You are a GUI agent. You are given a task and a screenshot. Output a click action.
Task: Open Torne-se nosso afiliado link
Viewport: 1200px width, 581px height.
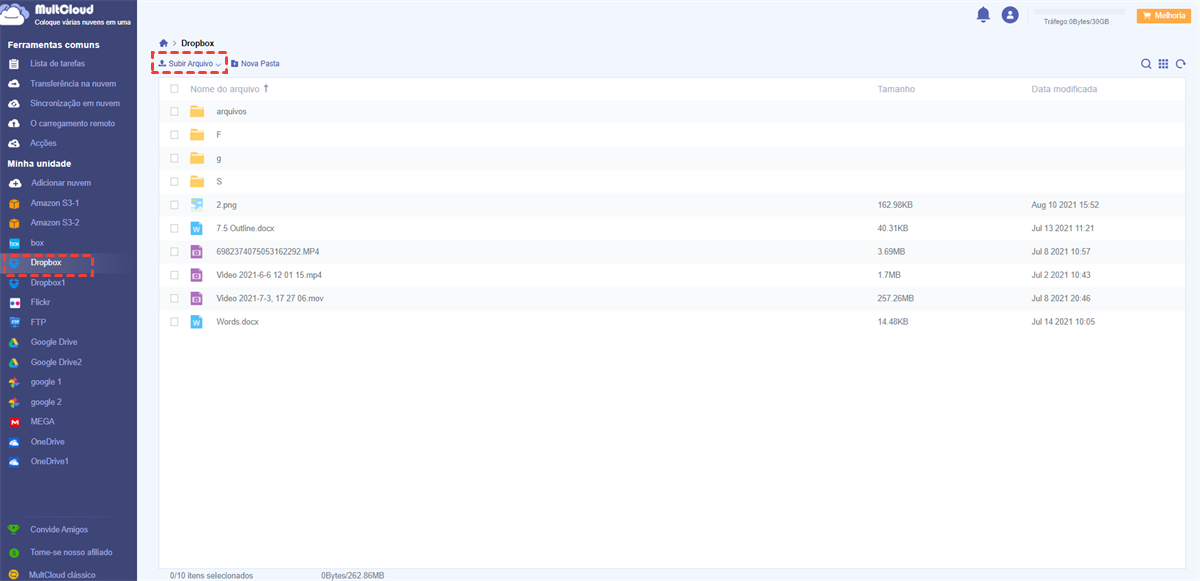pos(71,552)
